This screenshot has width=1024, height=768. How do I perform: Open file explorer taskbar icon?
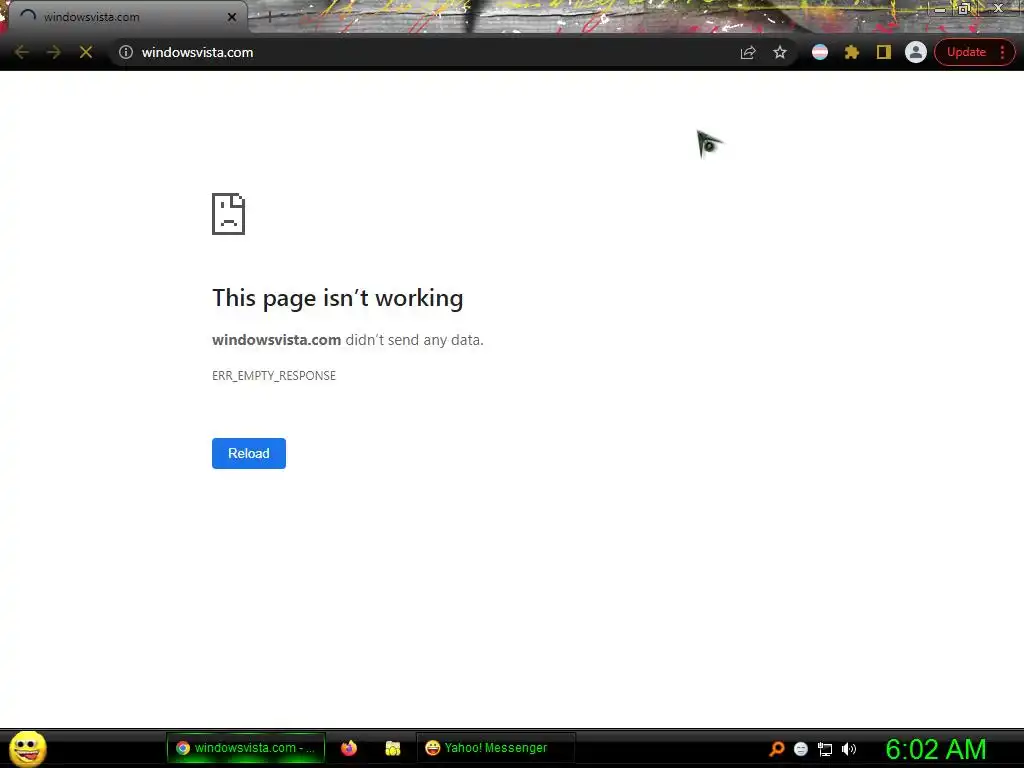[392, 748]
